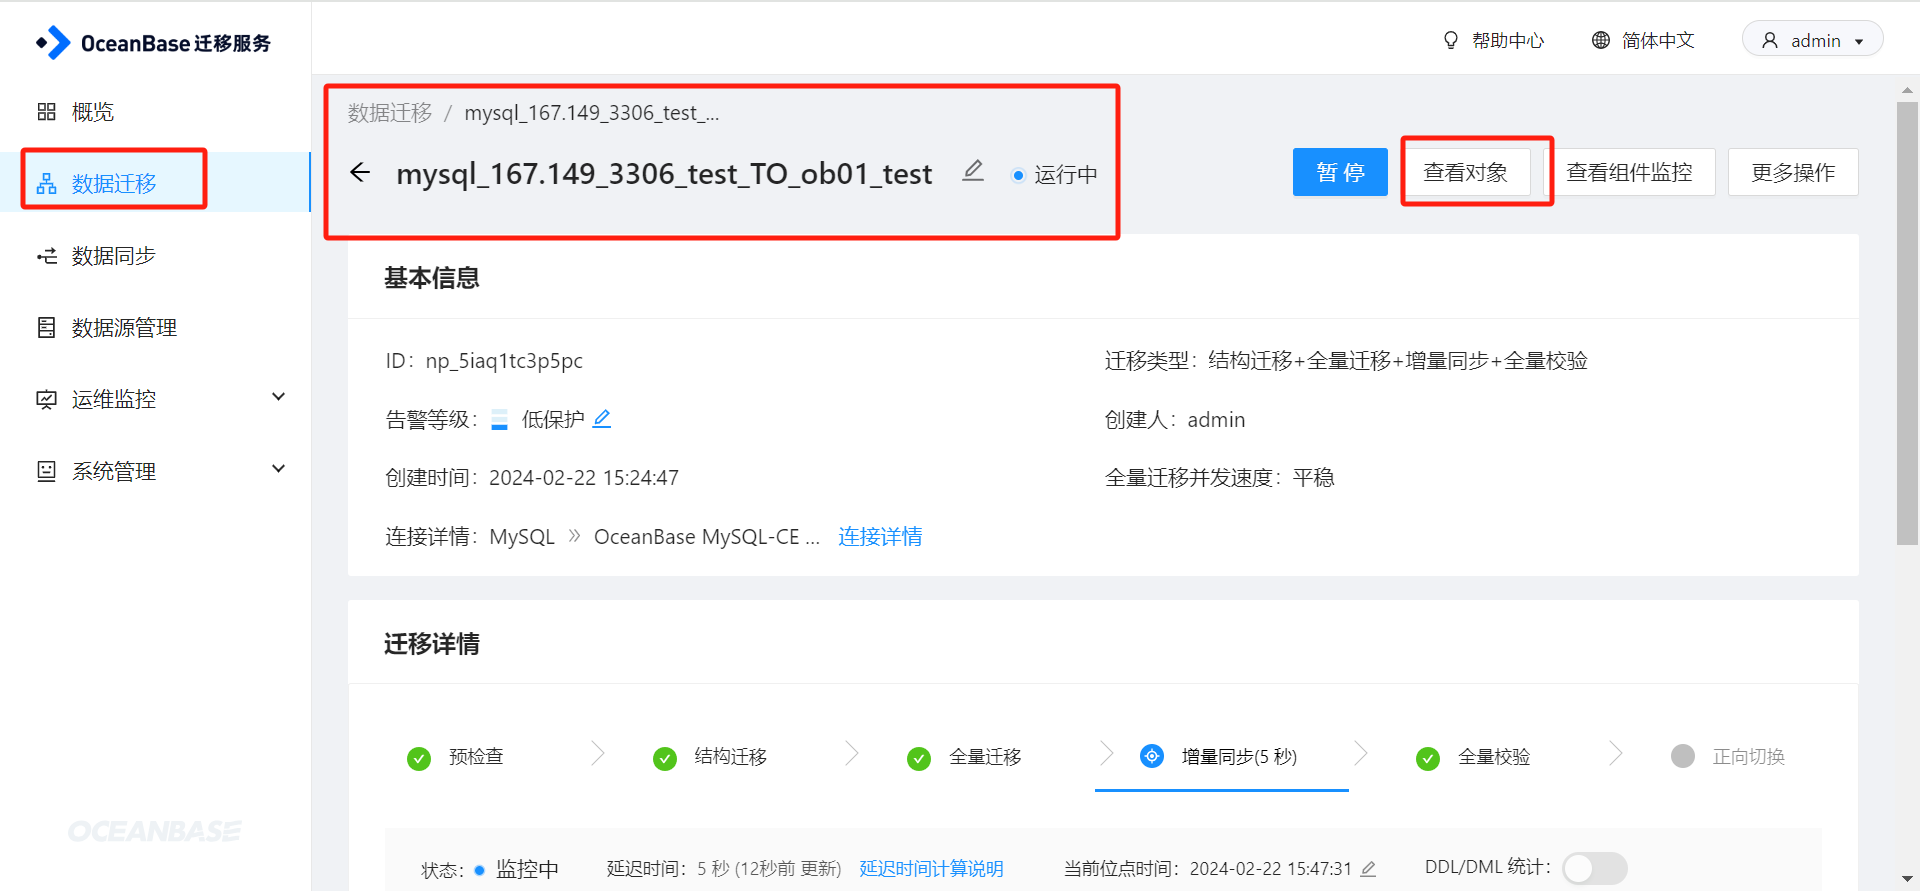This screenshot has height=891, width=1920.
Task: Open the 帮助中心 help link
Action: click(x=1508, y=41)
